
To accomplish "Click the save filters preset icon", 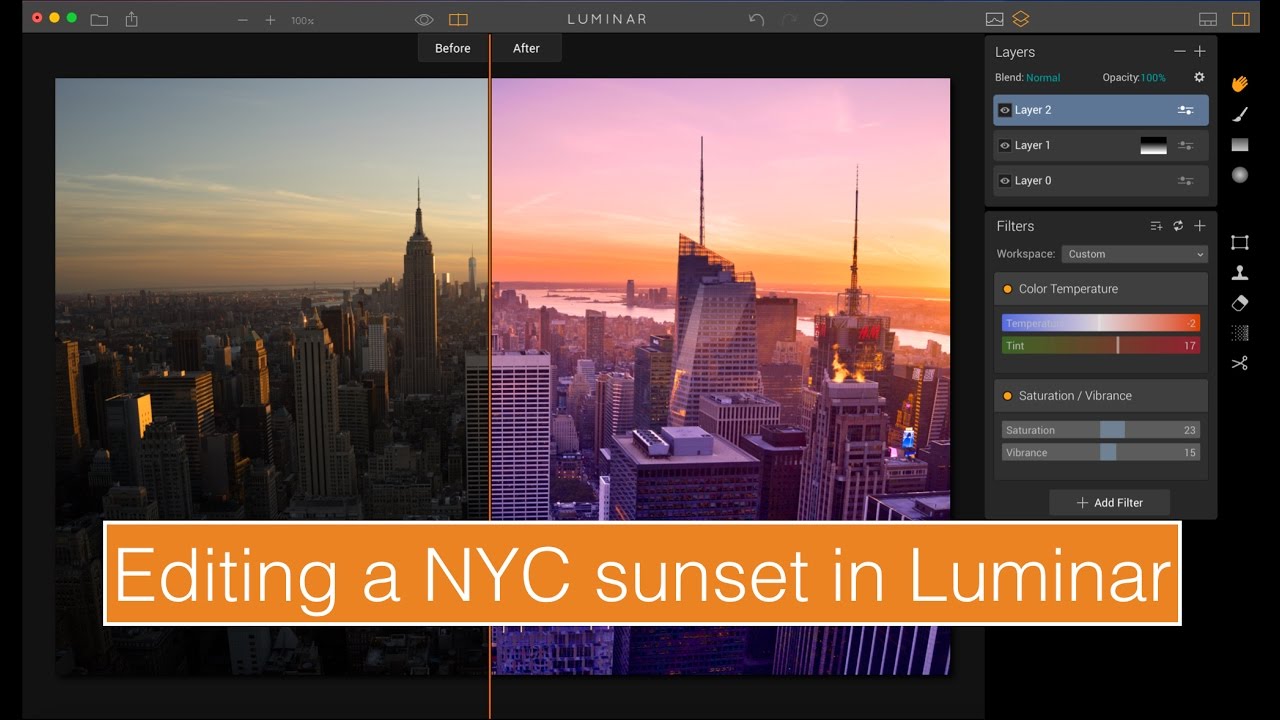I will pos(1156,226).
